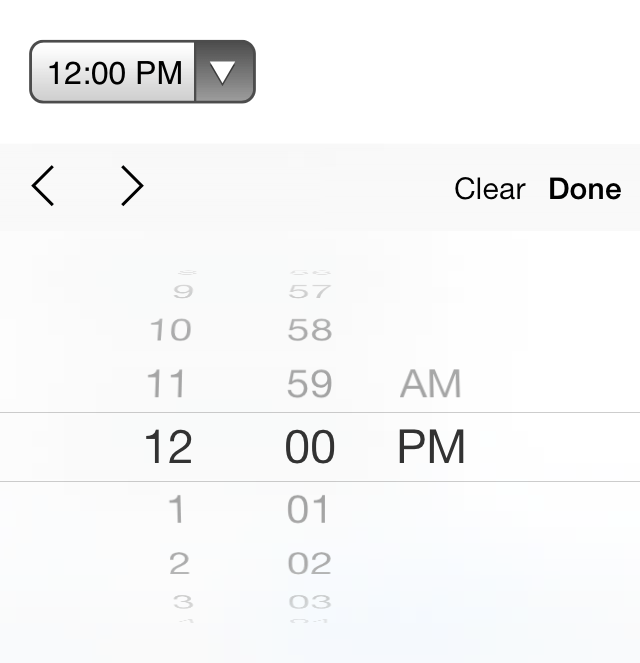Click the previous field left arrow
Viewport: 640px width, 663px height.
click(x=43, y=186)
